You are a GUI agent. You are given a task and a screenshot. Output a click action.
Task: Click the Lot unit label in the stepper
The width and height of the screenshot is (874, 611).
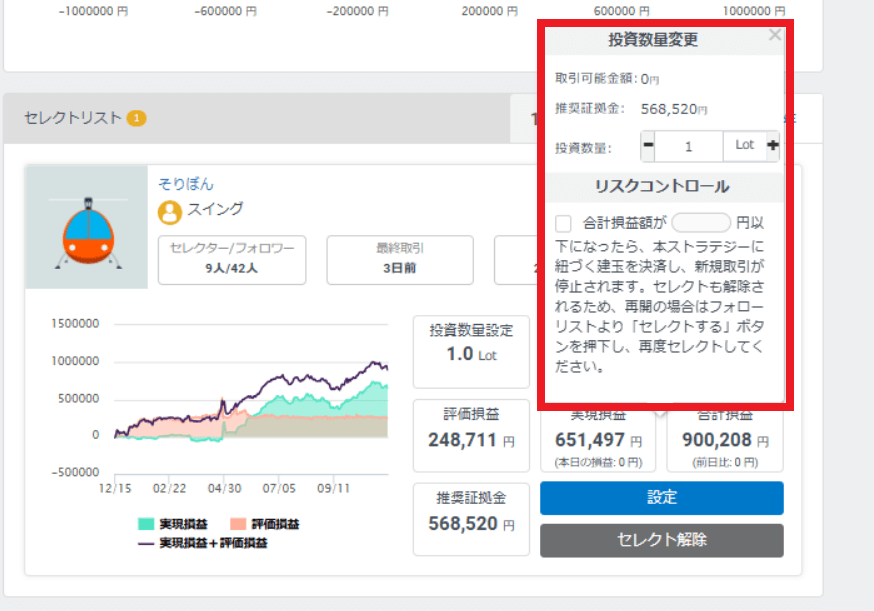[745, 145]
